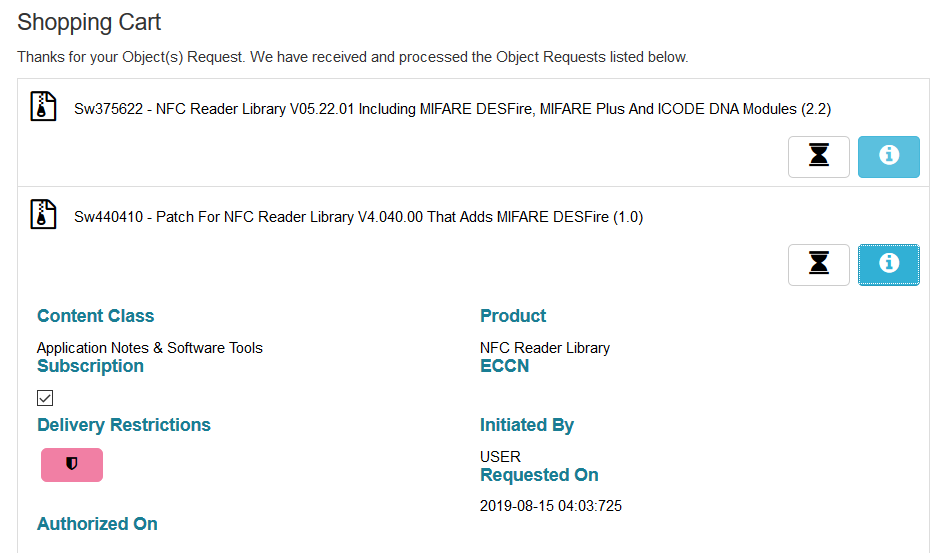Viewport: 952px width, 553px height.
Task: Click the pink Delivery Restrictions shield badge
Action: pyautogui.click(x=72, y=465)
